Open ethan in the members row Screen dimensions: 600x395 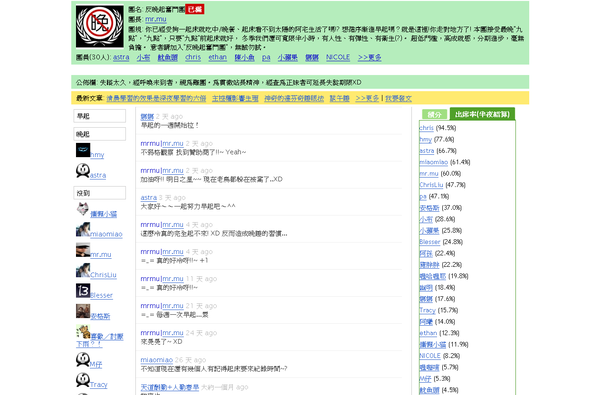[218, 57]
